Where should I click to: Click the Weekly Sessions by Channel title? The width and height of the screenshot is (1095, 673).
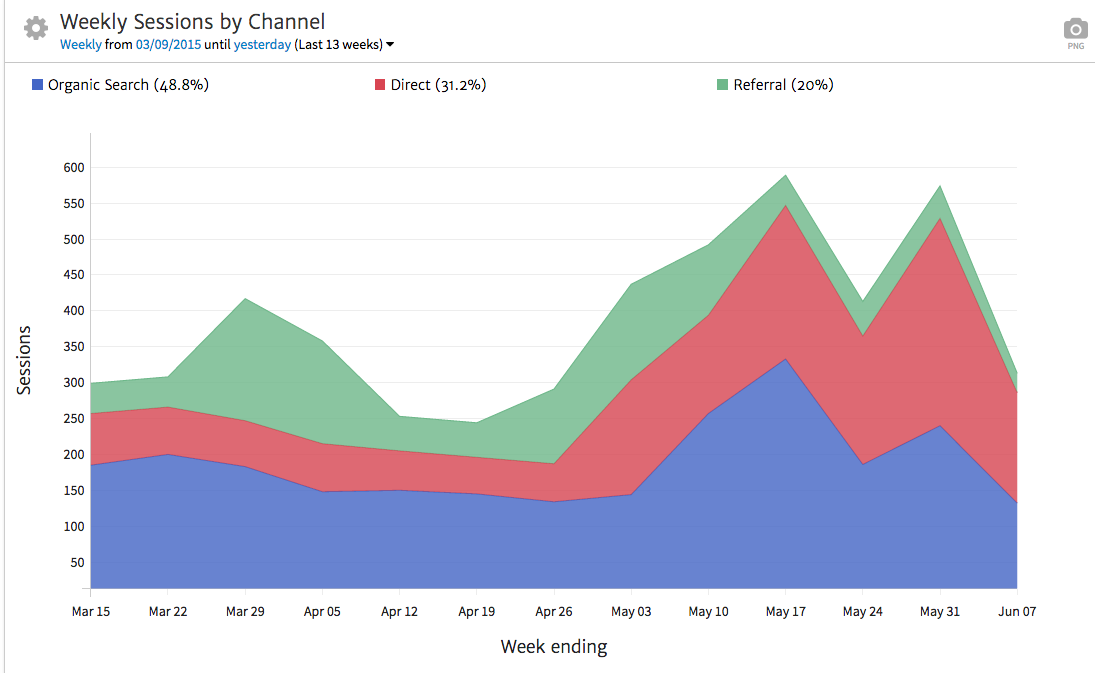click(192, 21)
